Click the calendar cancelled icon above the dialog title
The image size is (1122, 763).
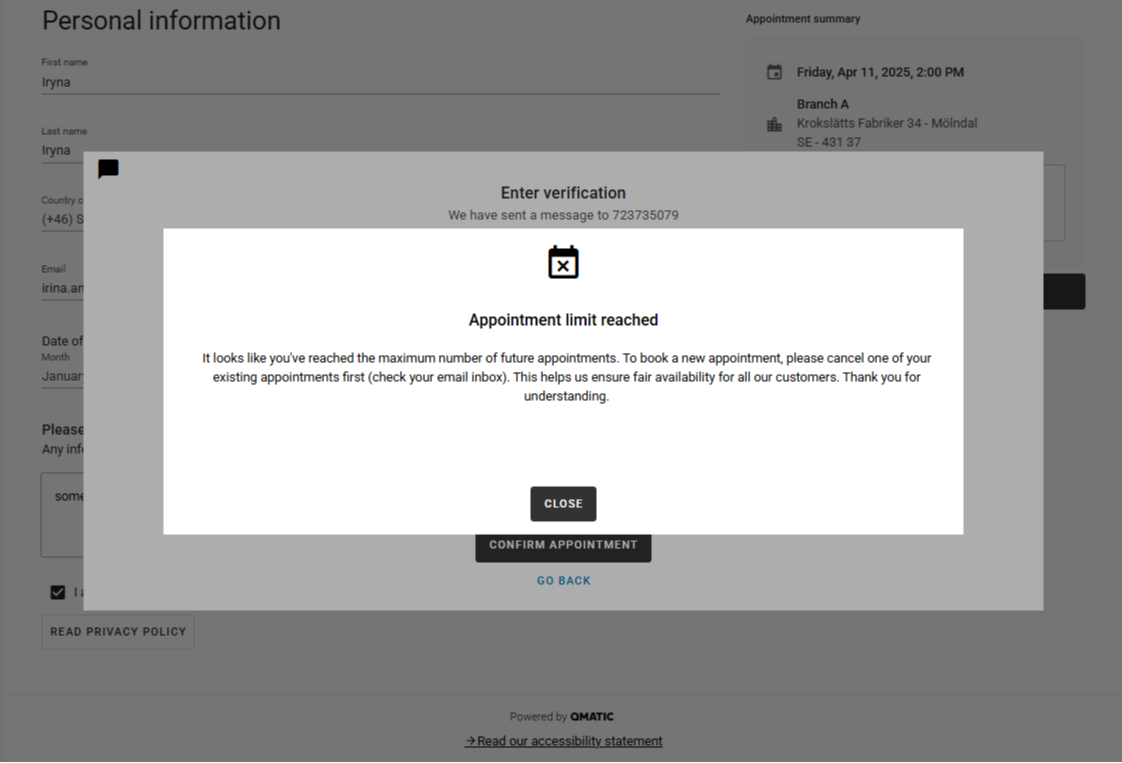pyautogui.click(x=563, y=262)
